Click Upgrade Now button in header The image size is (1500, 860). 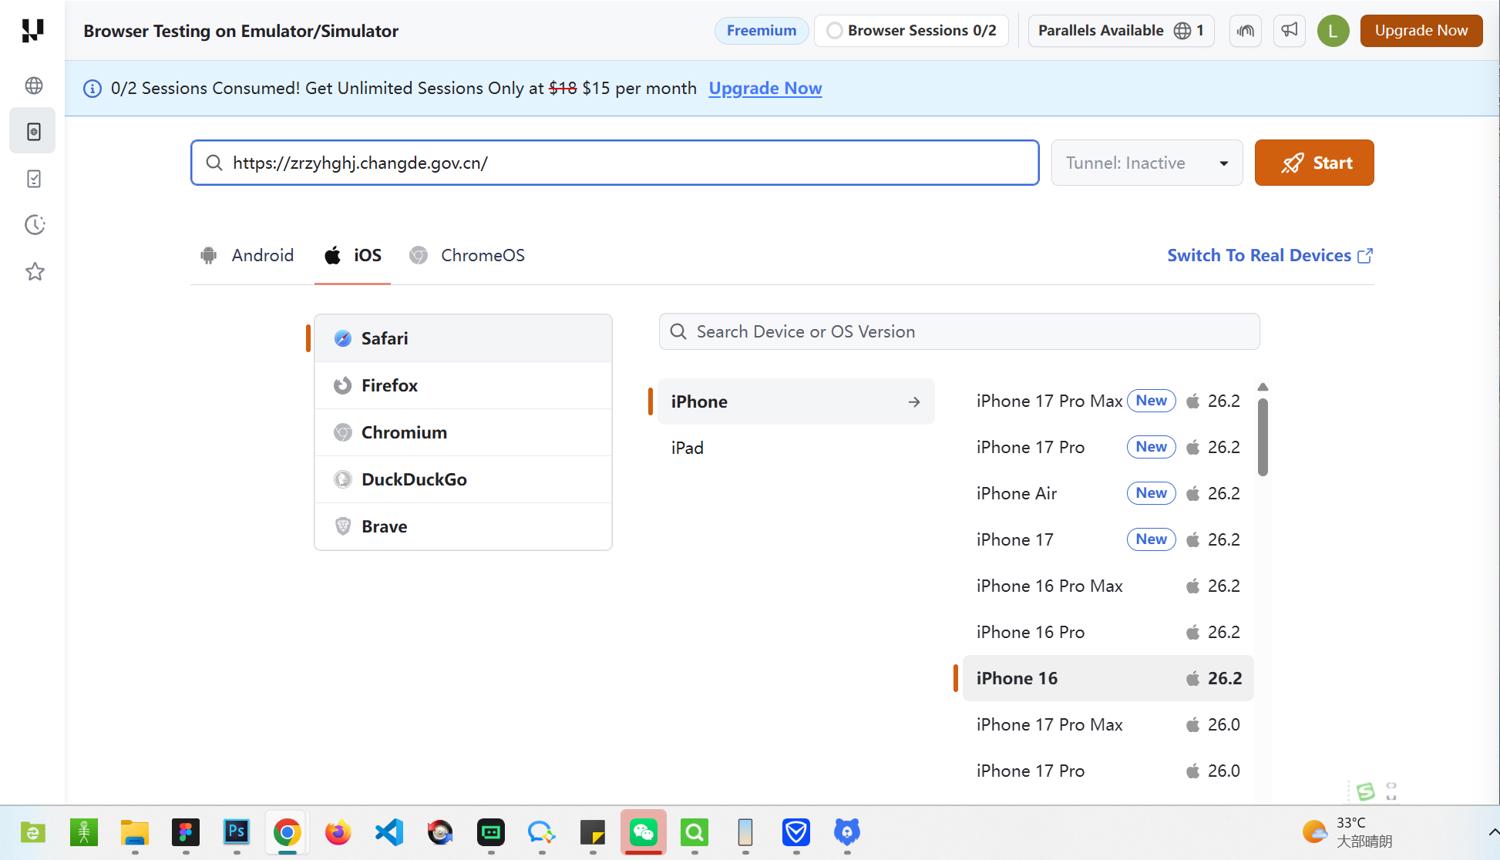pyautogui.click(x=1421, y=31)
